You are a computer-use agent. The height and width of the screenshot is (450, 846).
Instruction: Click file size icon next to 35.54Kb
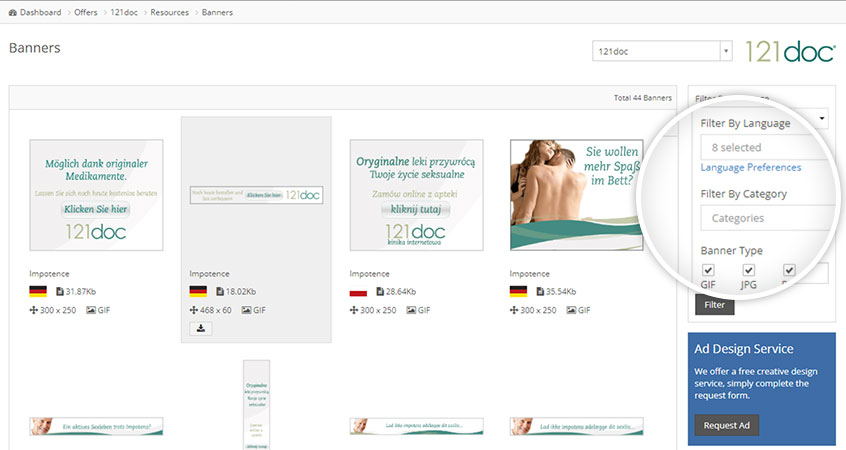tap(540, 291)
